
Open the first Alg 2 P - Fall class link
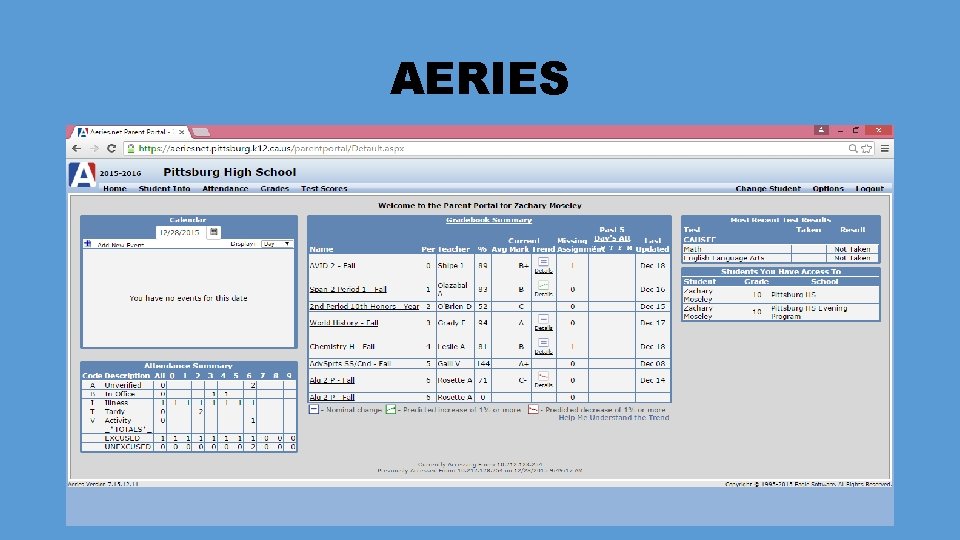coord(332,380)
